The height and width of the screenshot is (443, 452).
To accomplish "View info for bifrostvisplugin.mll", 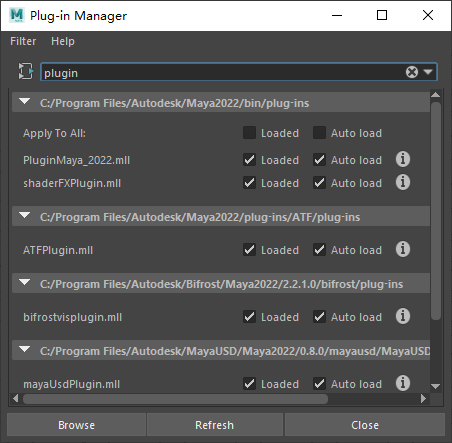I will pos(403,316).
